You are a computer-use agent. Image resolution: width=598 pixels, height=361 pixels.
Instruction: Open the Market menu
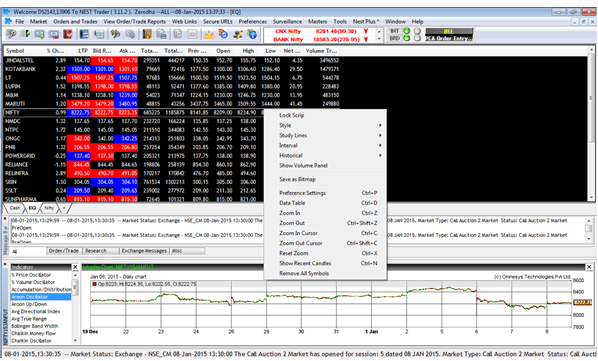[38, 21]
